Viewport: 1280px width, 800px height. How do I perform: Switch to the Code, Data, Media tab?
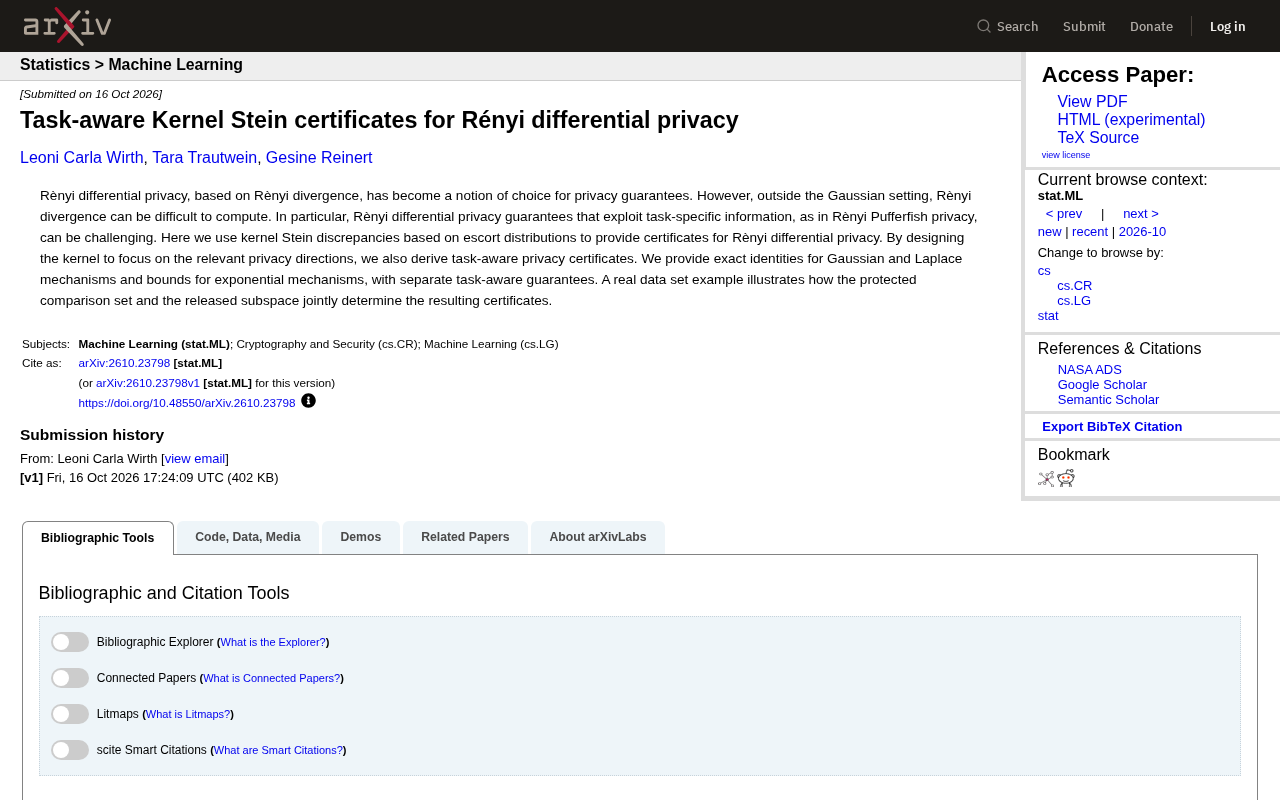pos(248,537)
